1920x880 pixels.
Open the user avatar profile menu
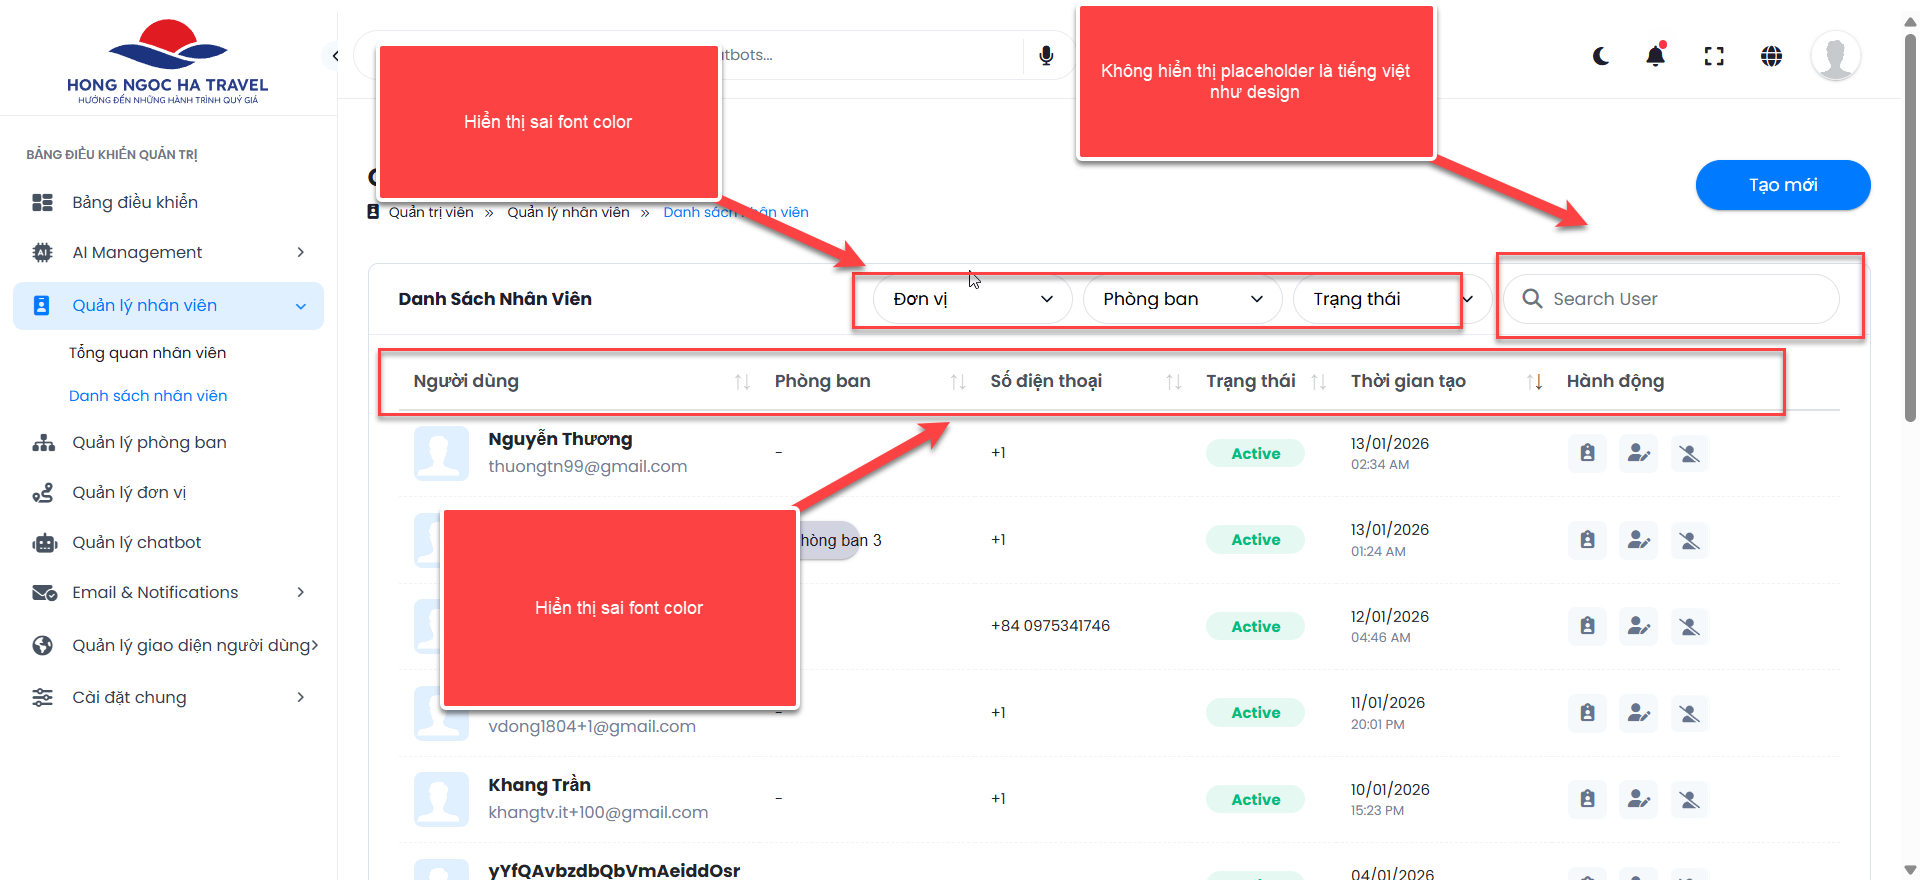(x=1835, y=56)
